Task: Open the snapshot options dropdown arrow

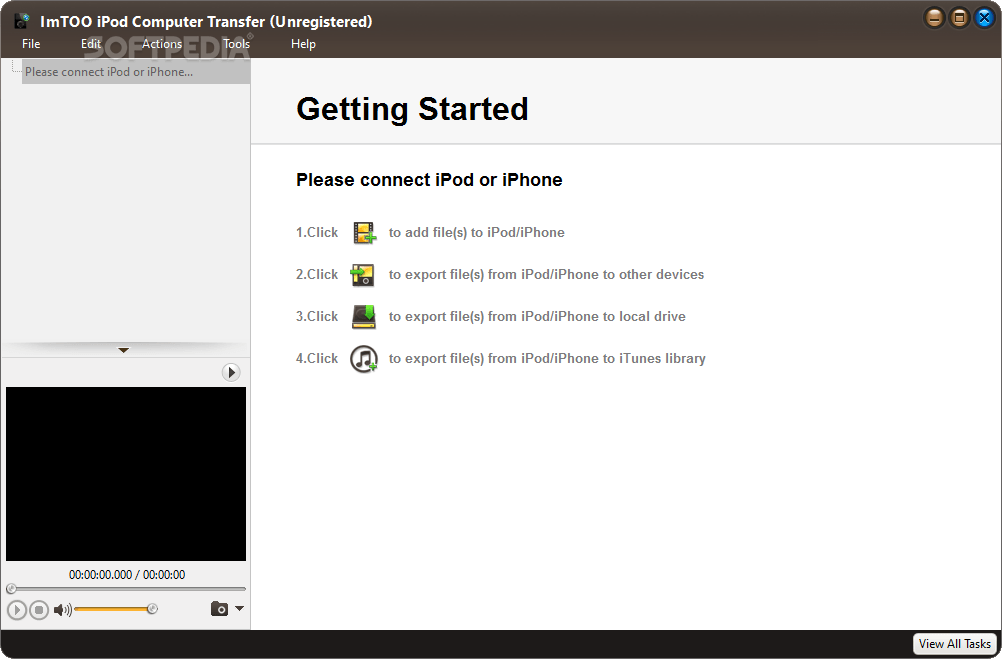Action: (240, 609)
